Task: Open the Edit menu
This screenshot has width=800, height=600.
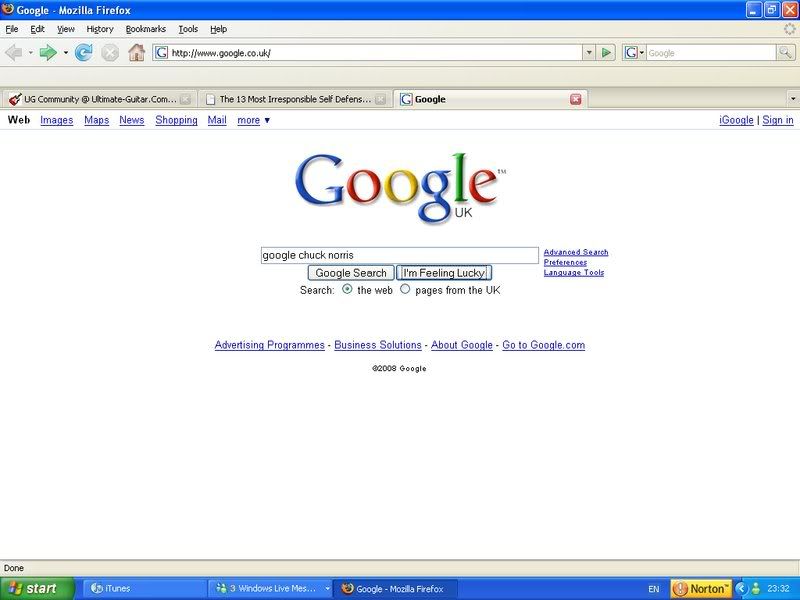Action: pos(37,29)
